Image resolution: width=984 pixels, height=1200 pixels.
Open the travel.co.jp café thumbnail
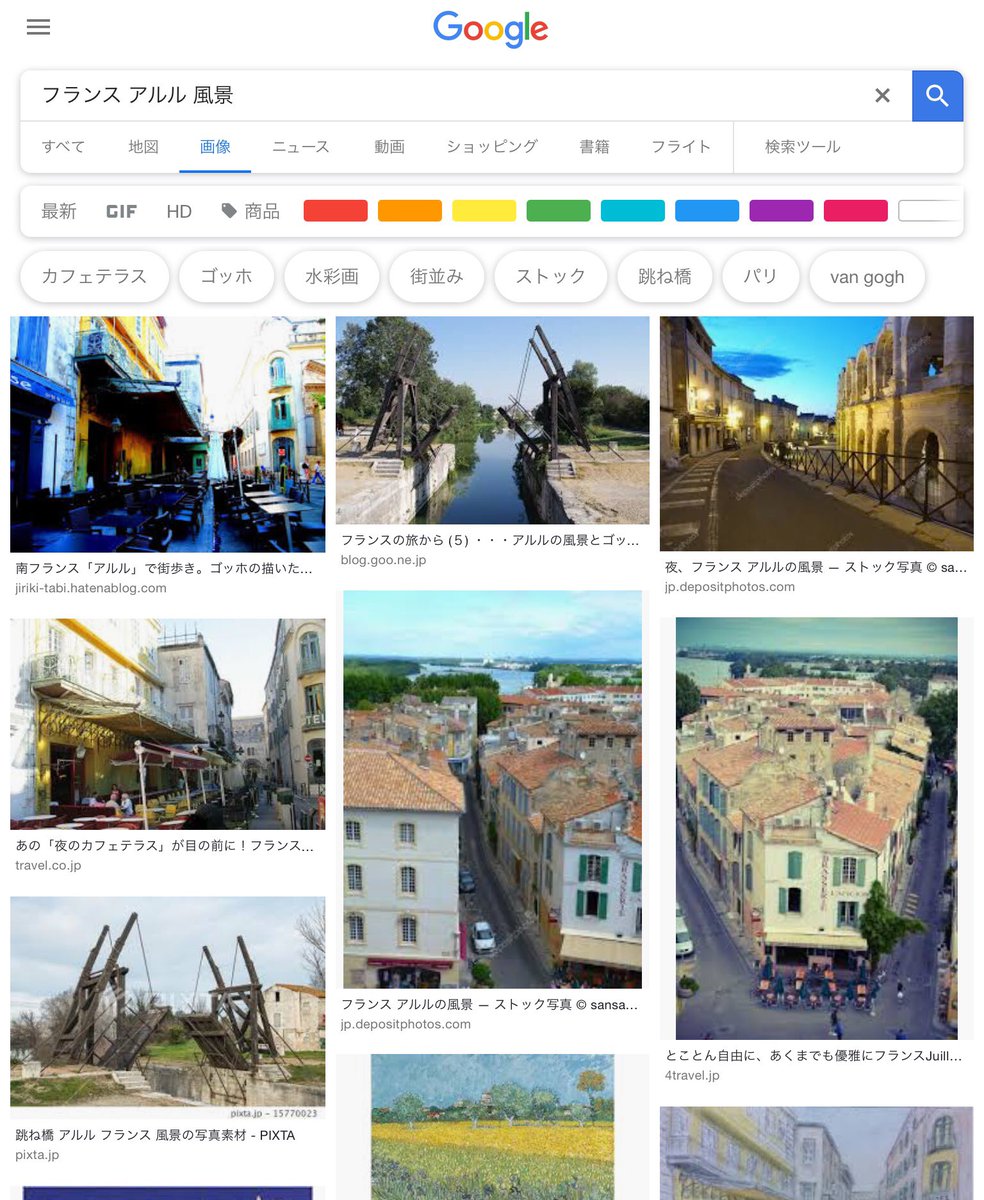167,724
